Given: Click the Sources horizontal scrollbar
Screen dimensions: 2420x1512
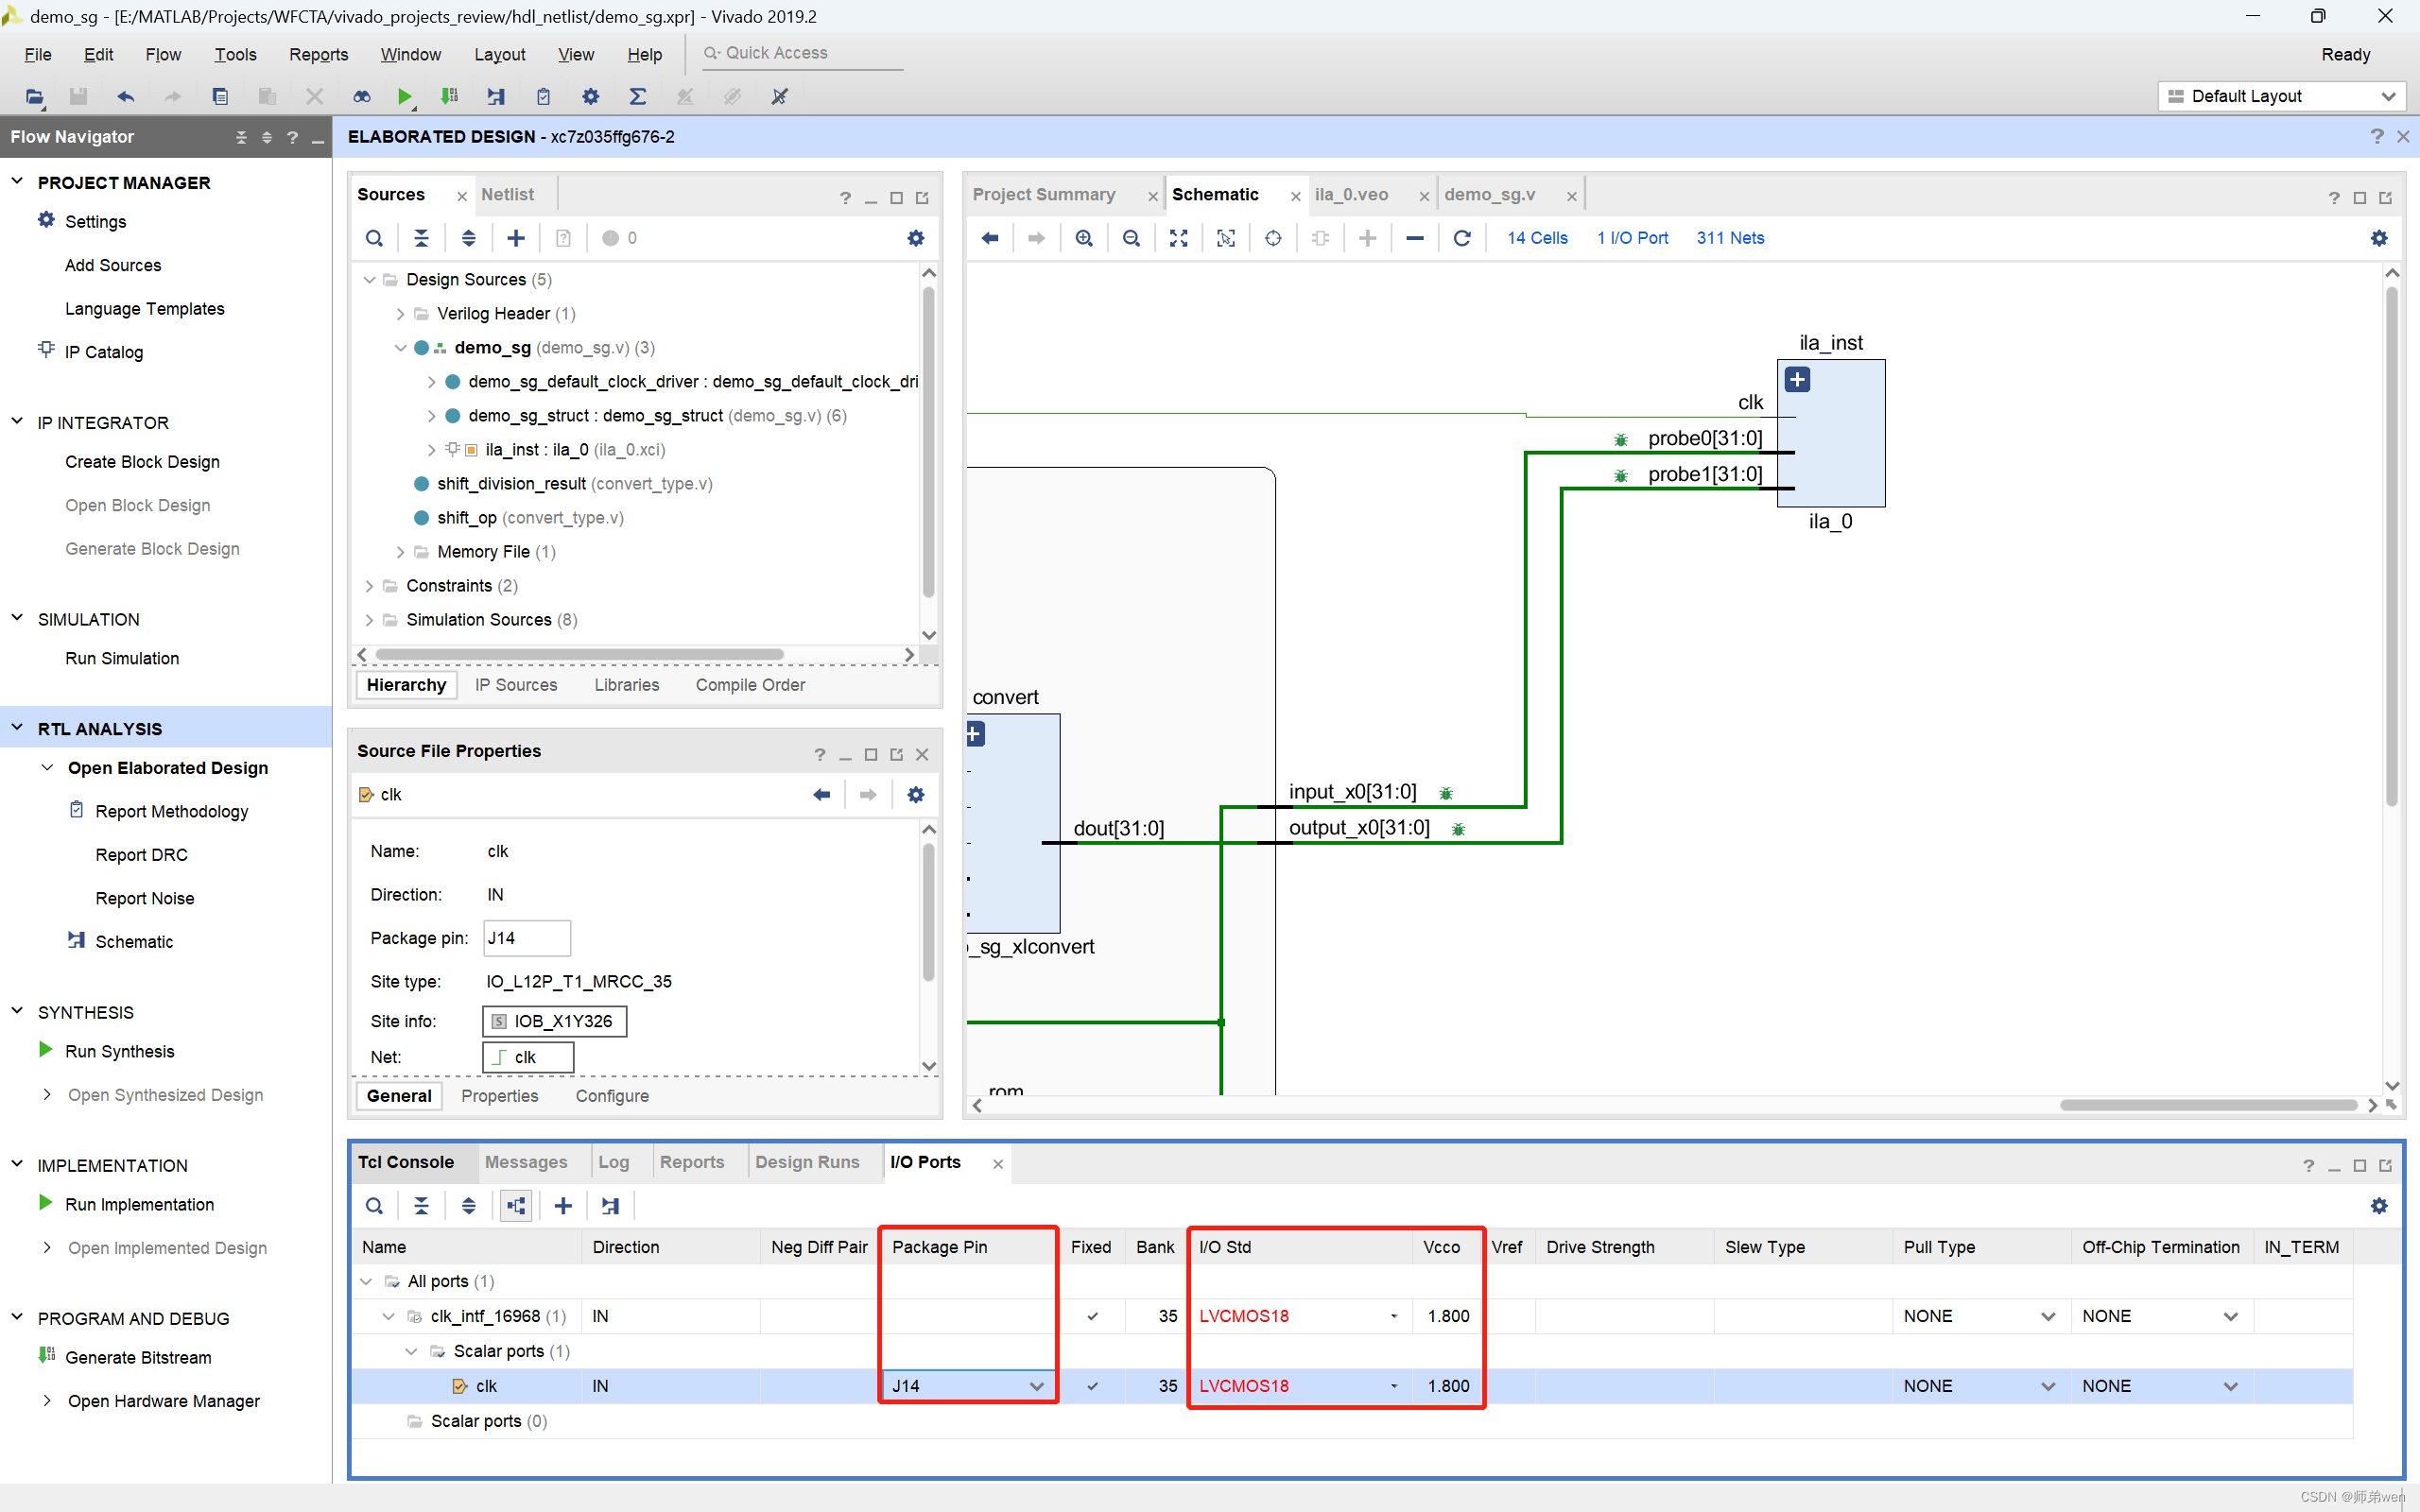Looking at the screenshot, I should tap(580, 655).
